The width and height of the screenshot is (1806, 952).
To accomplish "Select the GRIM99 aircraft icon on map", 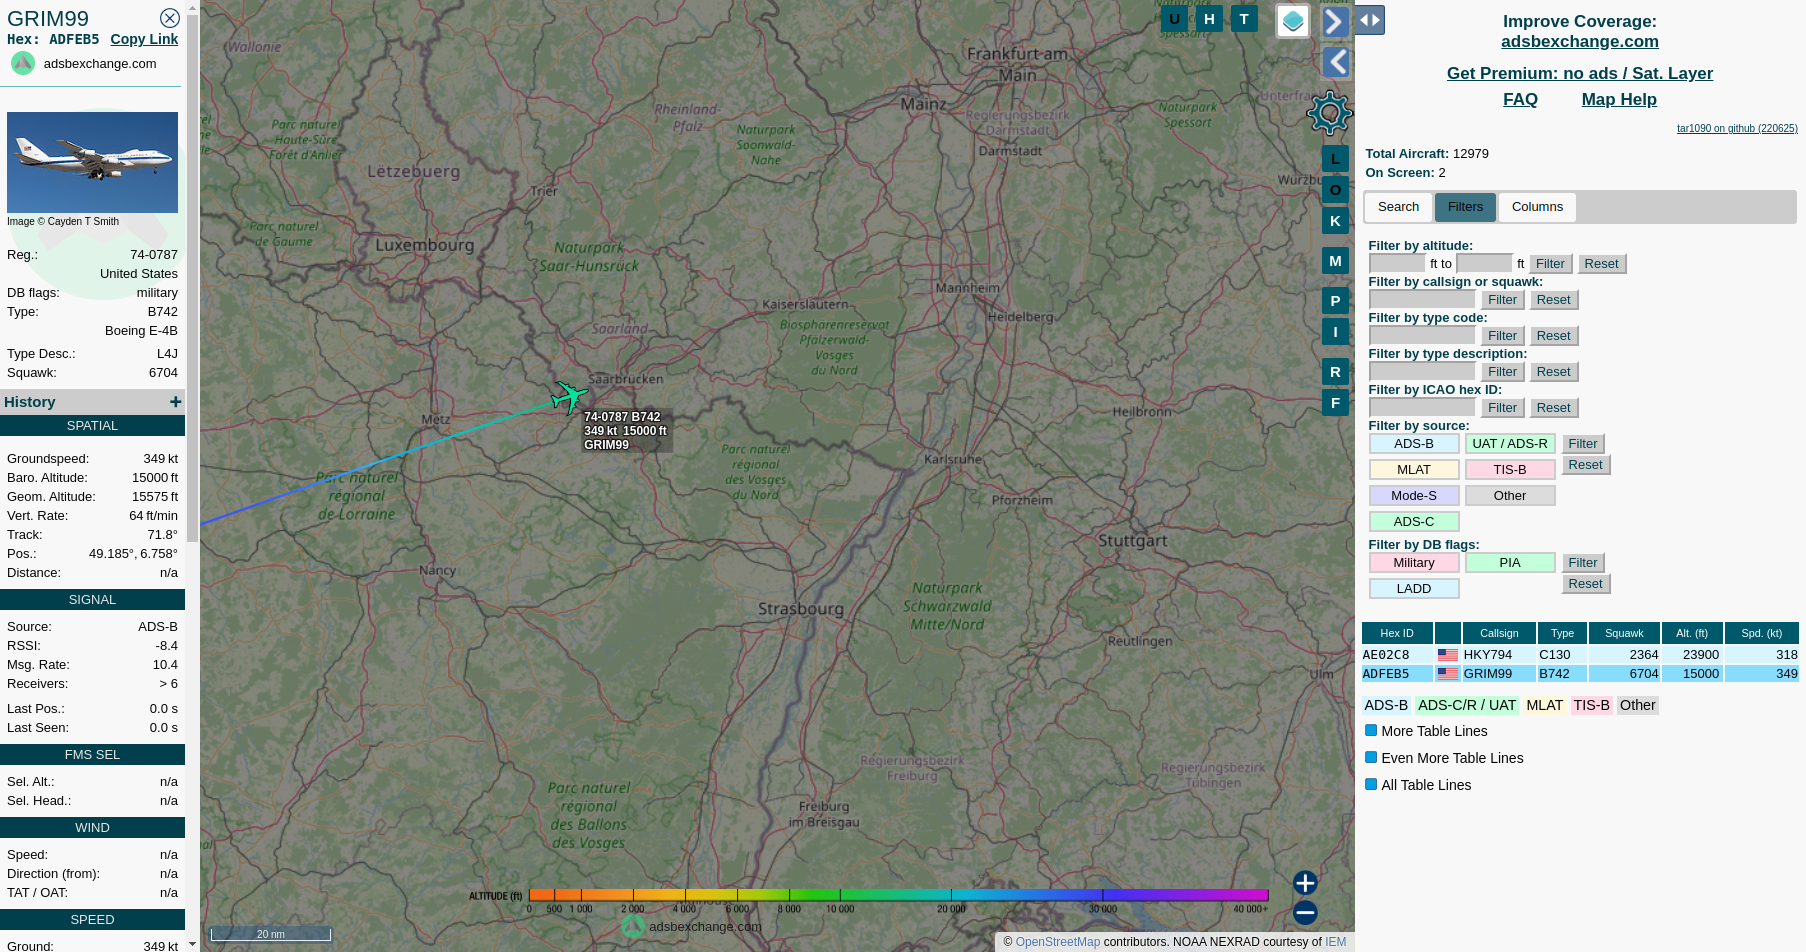I will (x=569, y=397).
